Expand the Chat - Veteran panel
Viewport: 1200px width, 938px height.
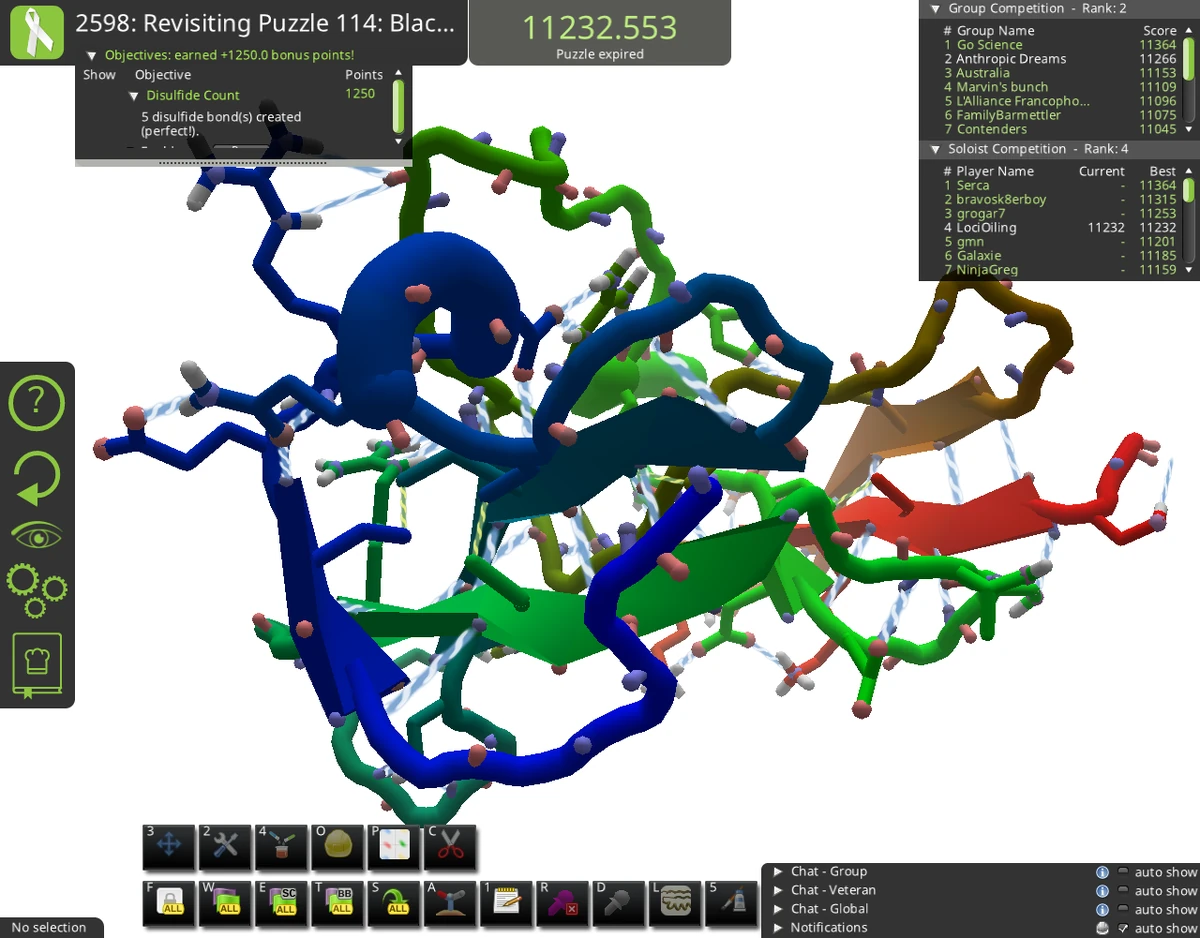(779, 890)
